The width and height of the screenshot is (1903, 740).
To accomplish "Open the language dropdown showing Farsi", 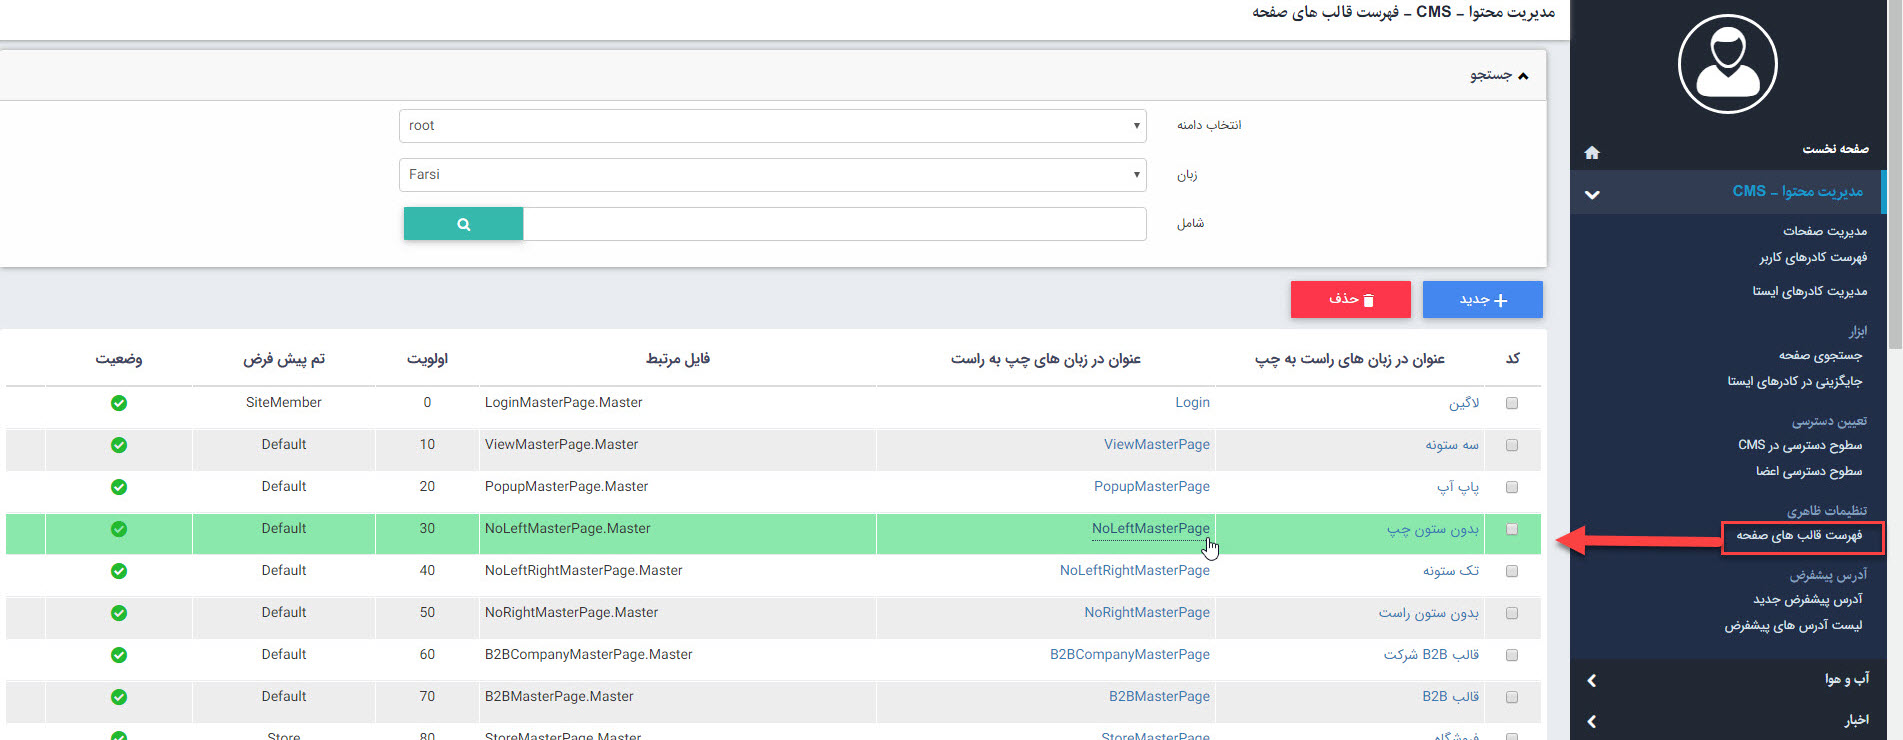I will (x=772, y=175).
